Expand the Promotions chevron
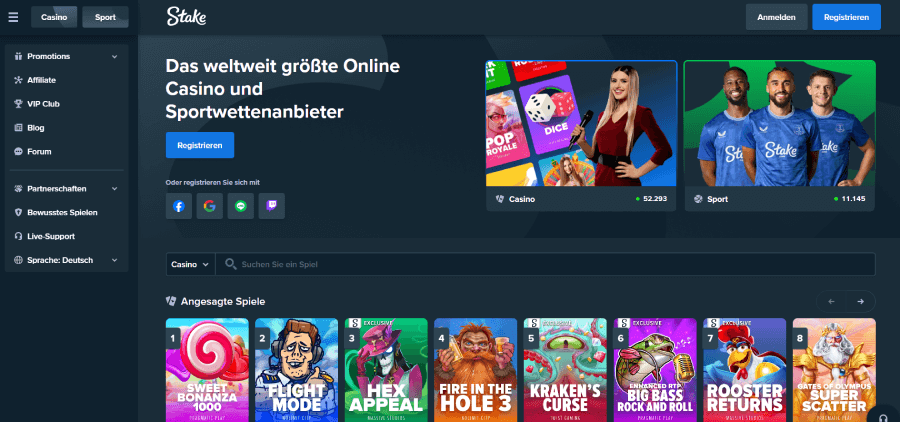 click(x=114, y=57)
